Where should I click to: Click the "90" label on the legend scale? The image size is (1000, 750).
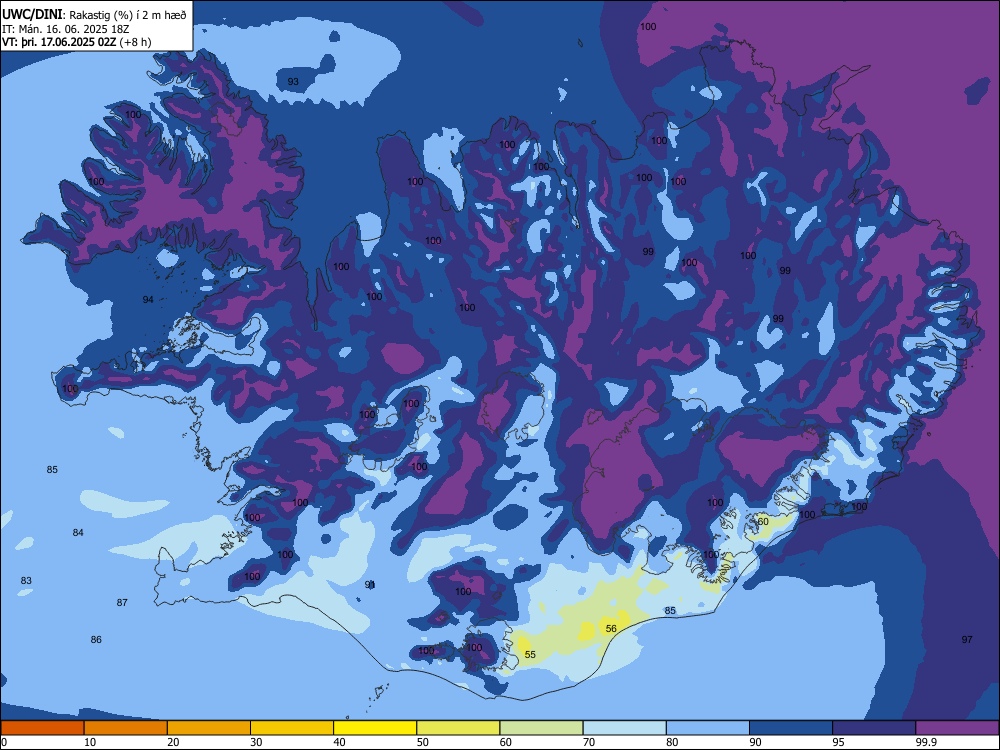click(x=755, y=742)
